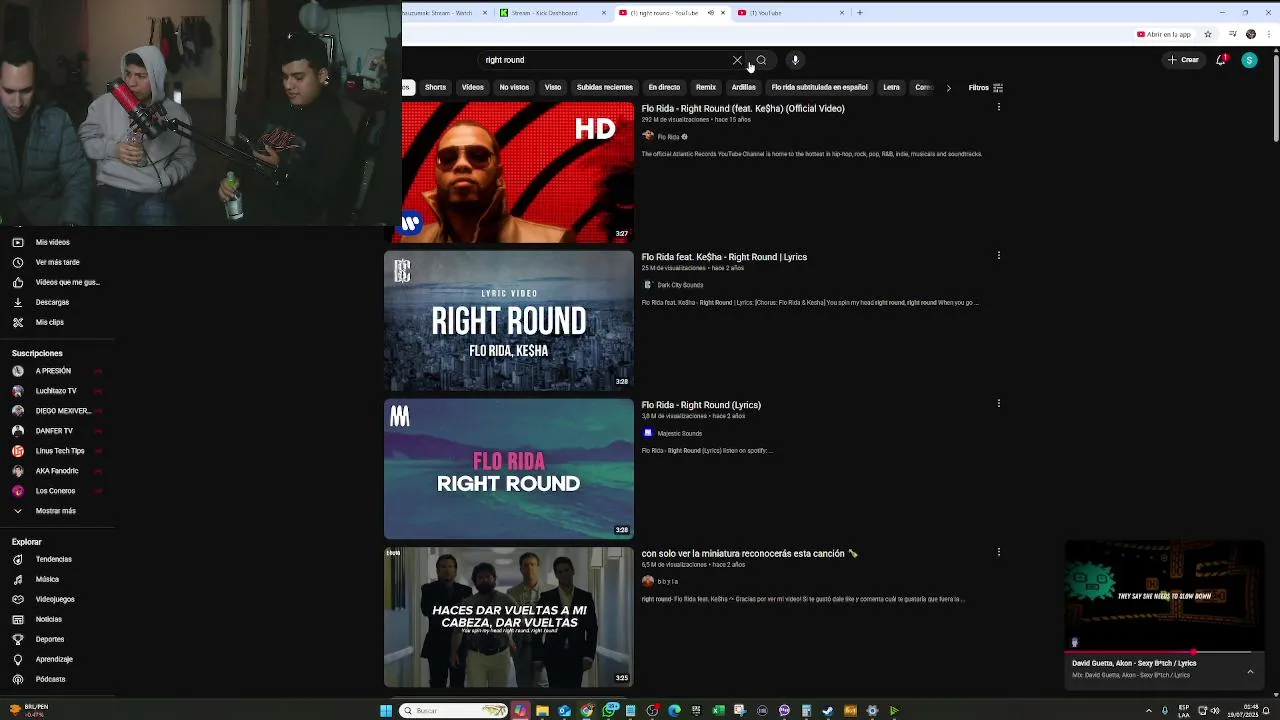Image resolution: width=1280 pixels, height=720 pixels.
Task: Select the Shorts filter chip
Action: click(435, 88)
